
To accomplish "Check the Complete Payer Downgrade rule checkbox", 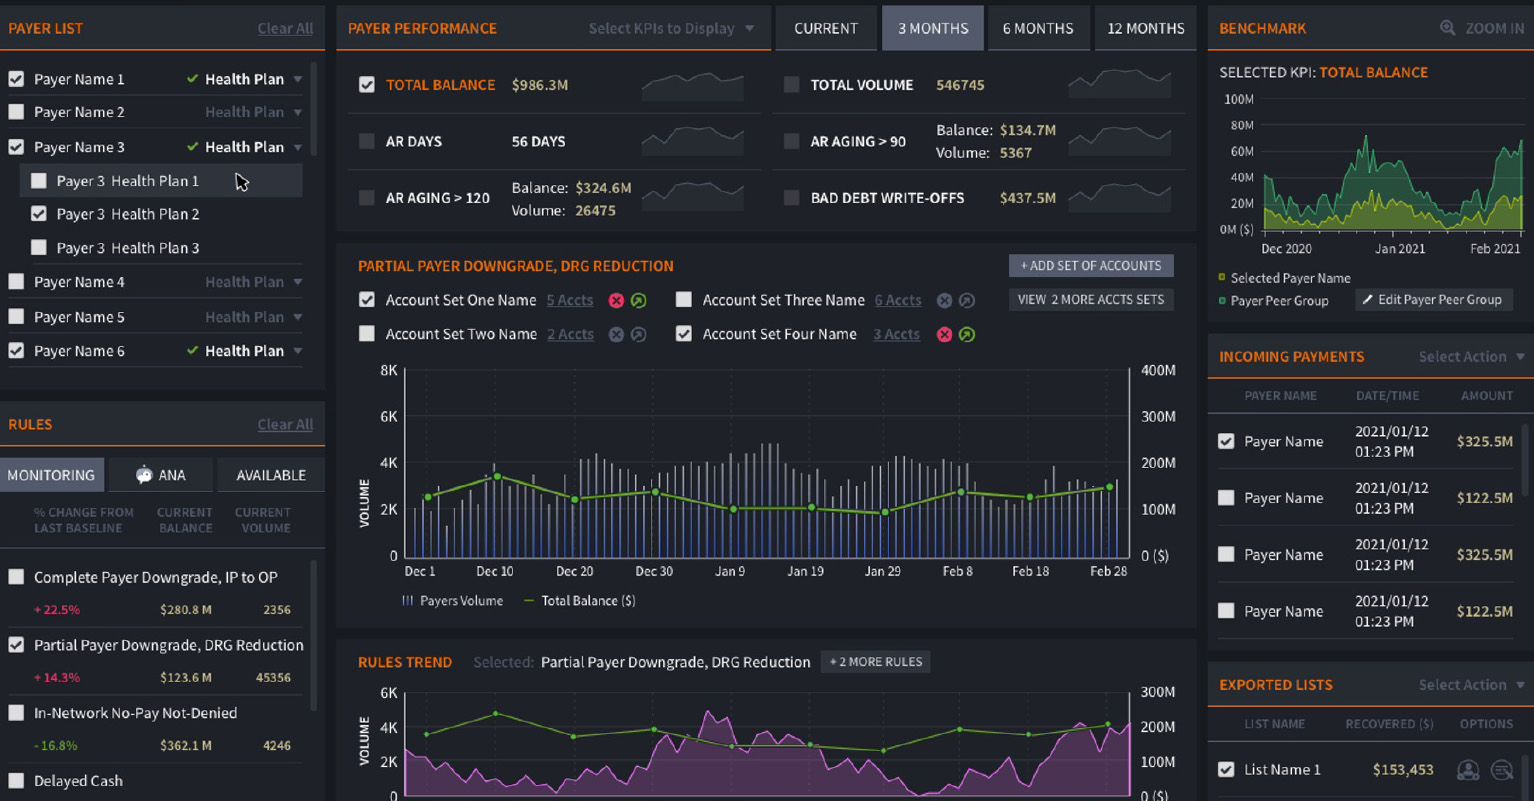I will tap(16, 577).
